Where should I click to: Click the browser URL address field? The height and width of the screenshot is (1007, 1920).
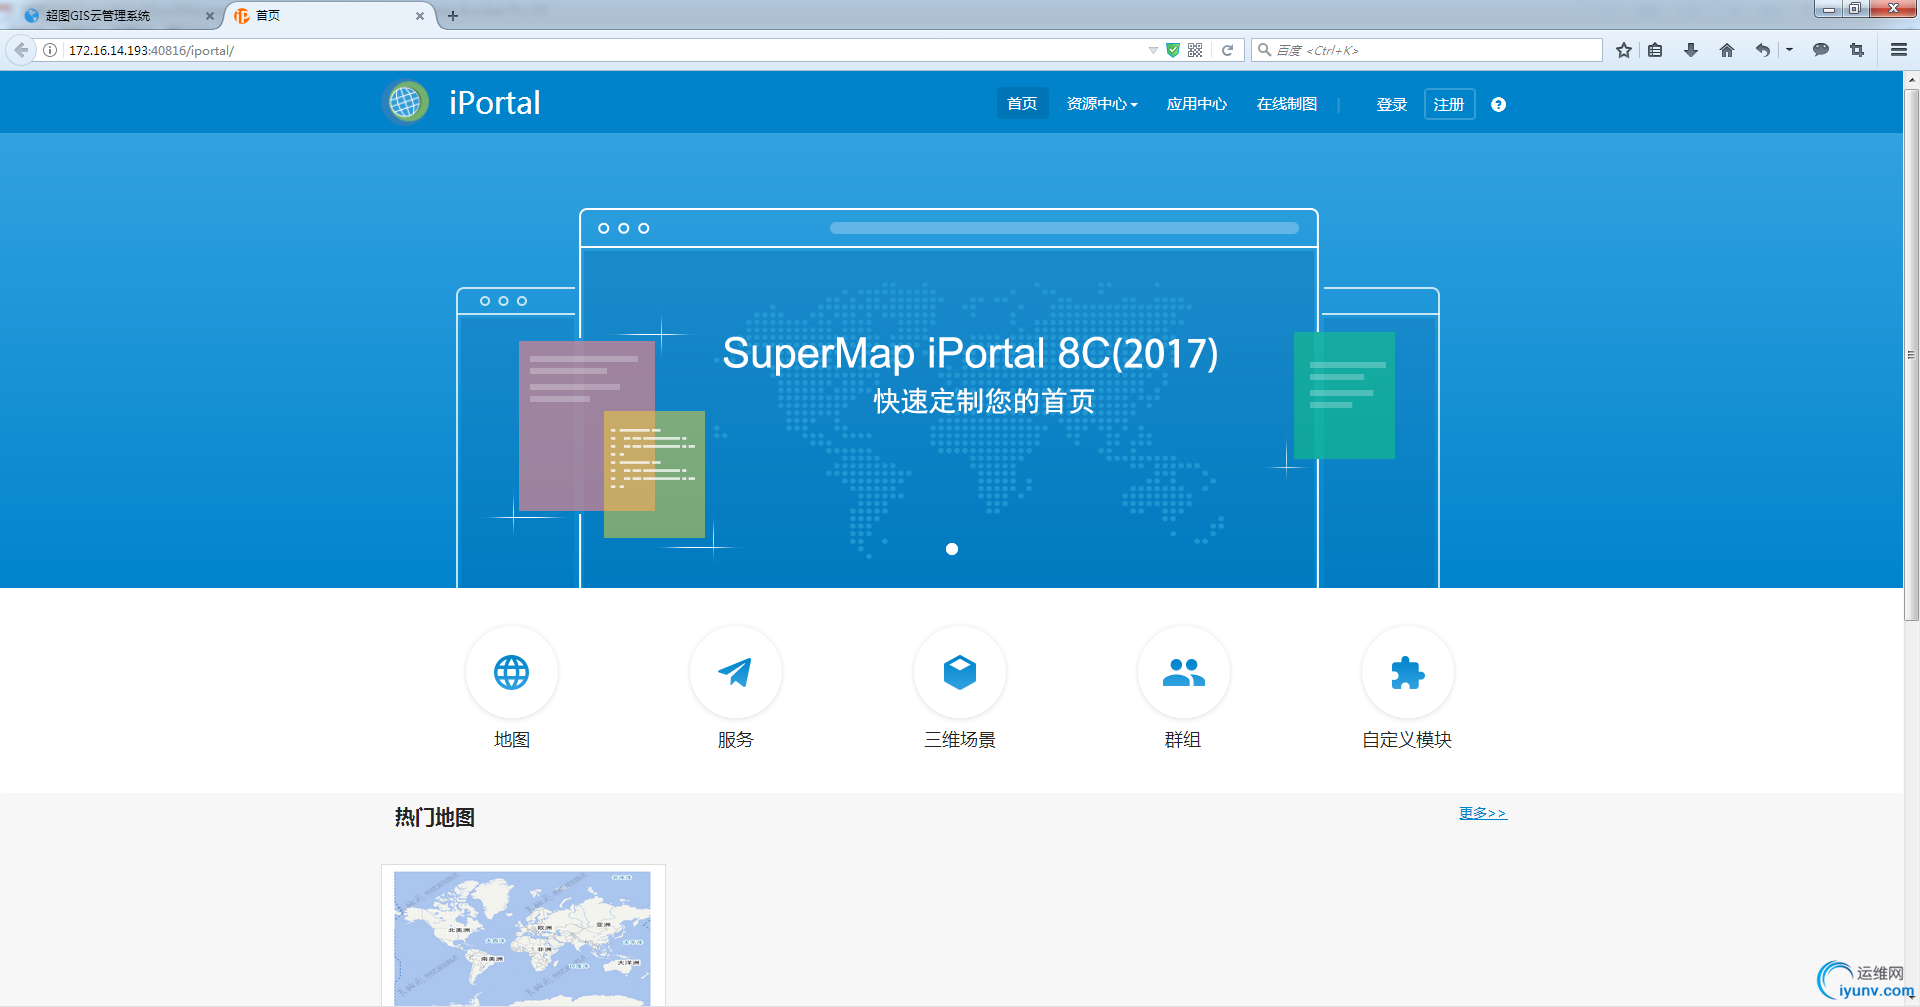[605, 50]
